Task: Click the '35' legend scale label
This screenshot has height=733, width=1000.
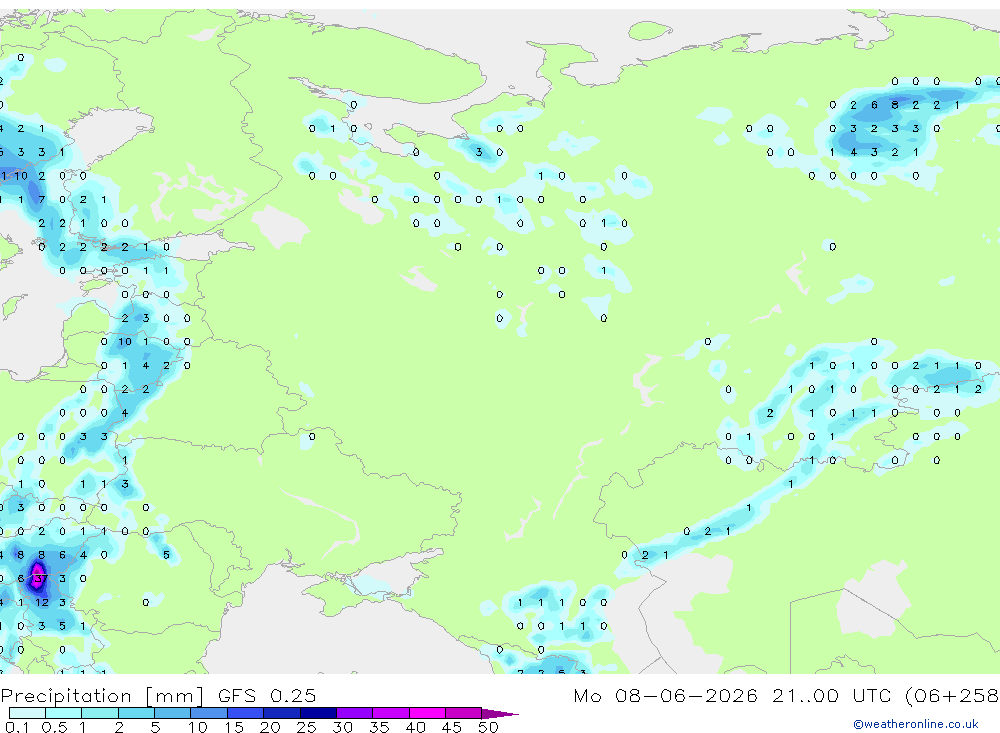Action: (379, 727)
